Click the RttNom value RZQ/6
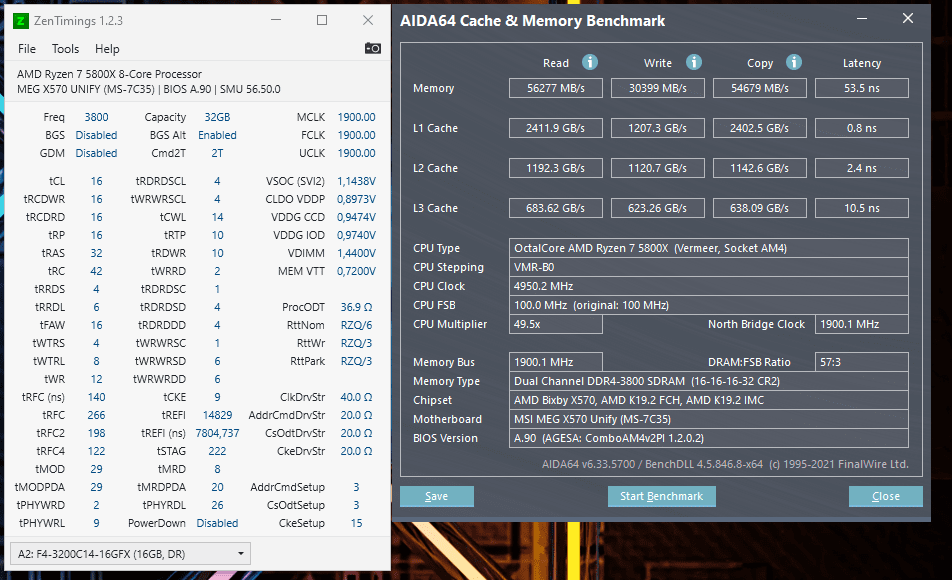The width and height of the screenshot is (952, 580). click(356, 325)
